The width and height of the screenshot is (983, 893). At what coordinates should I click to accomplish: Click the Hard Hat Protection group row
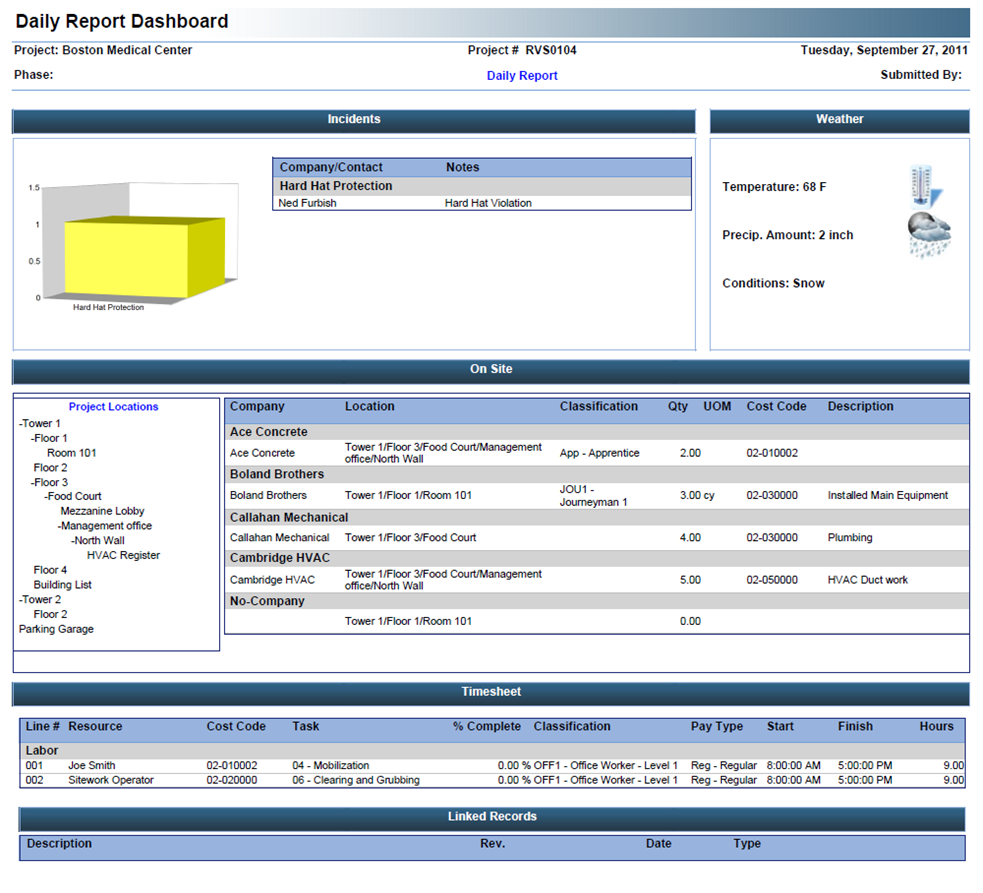[x=481, y=186]
